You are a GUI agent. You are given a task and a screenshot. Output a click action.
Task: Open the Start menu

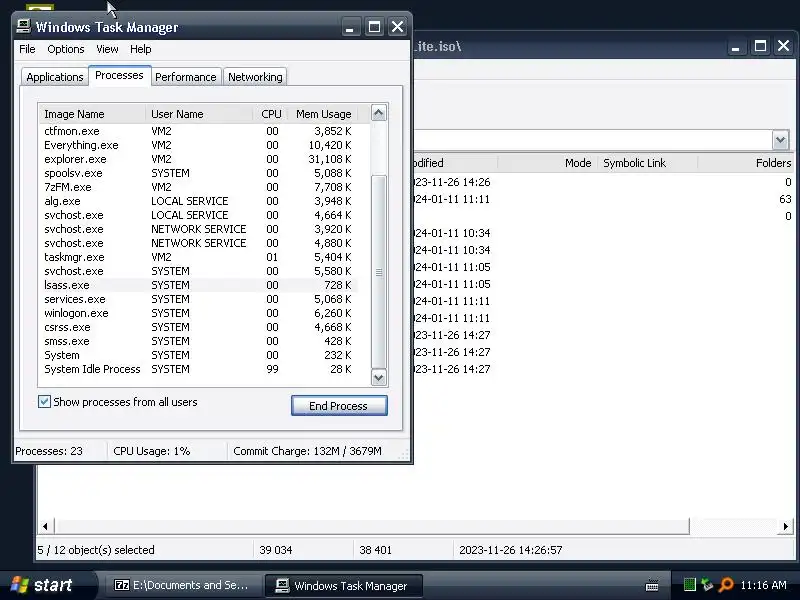click(x=49, y=585)
